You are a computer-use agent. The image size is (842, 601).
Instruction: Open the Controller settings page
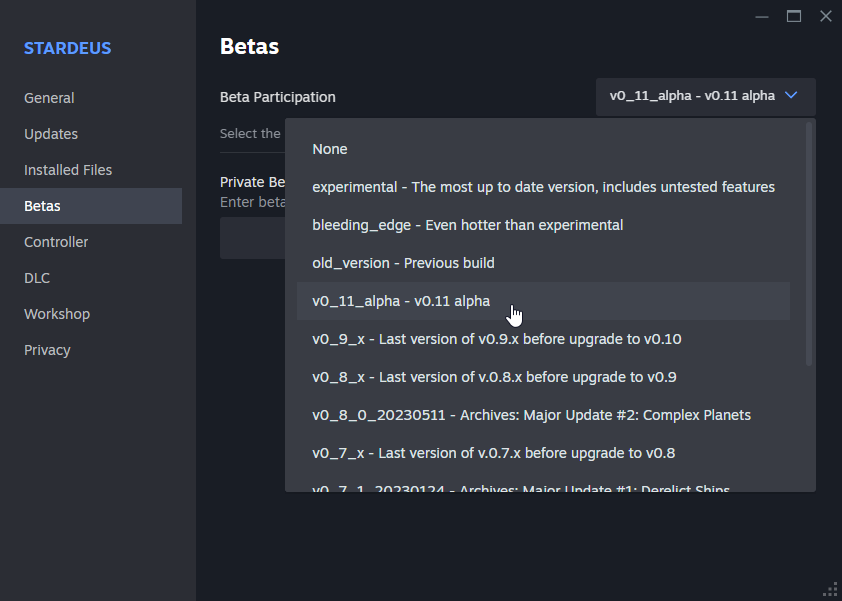point(56,242)
